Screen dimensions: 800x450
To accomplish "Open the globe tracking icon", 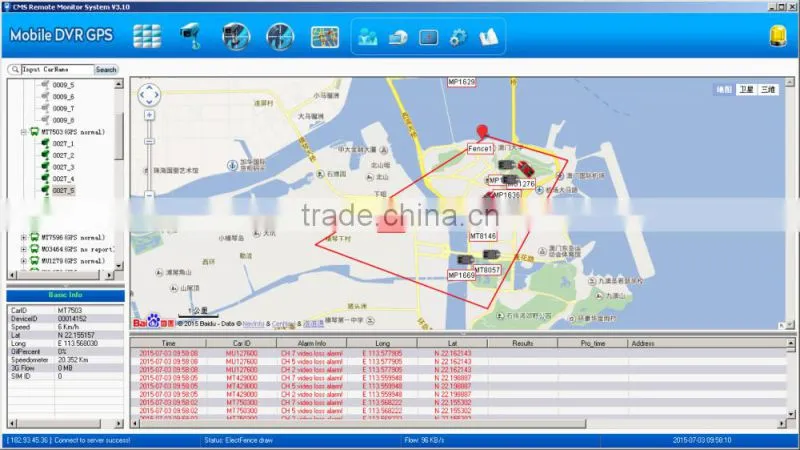I will [280, 36].
